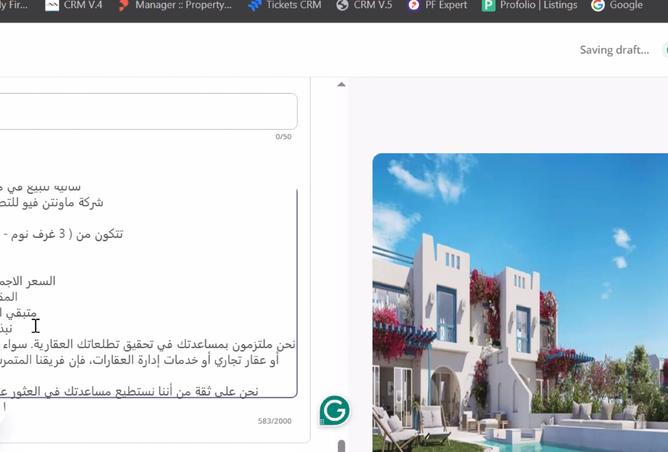
Task: Click the PF Expert round favicon
Action: (414, 5)
